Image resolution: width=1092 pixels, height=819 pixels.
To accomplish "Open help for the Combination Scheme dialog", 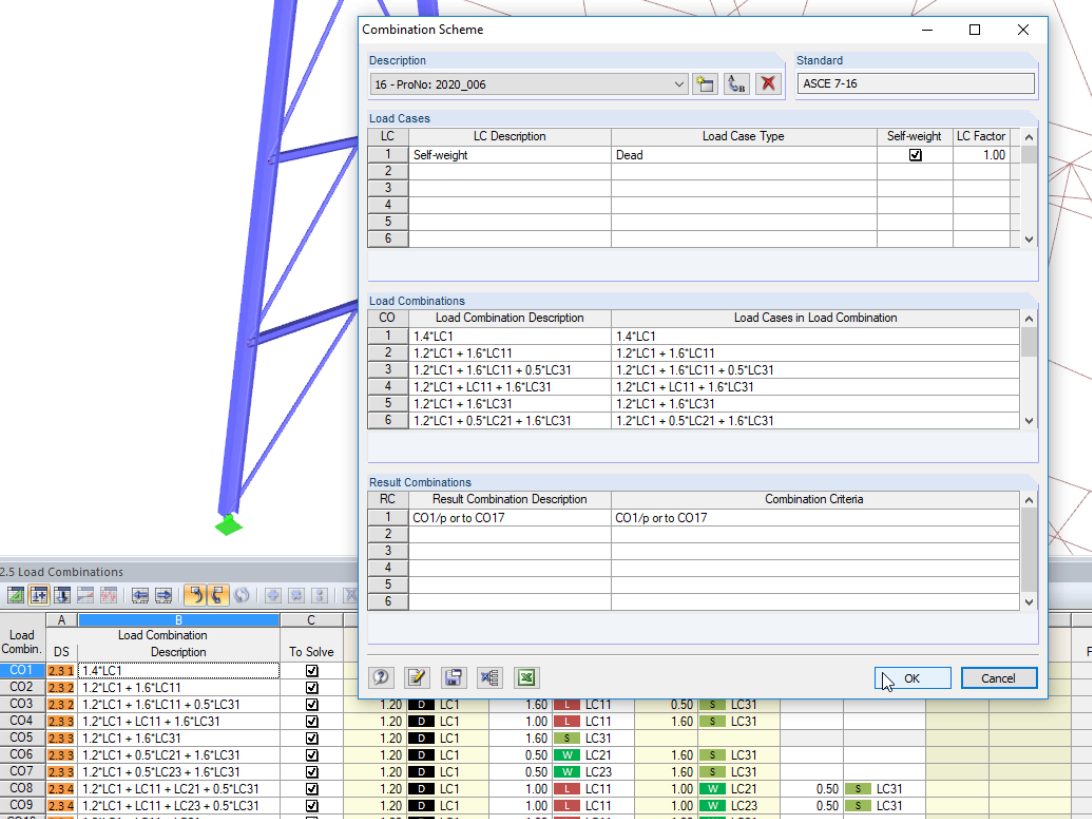I will 381,678.
